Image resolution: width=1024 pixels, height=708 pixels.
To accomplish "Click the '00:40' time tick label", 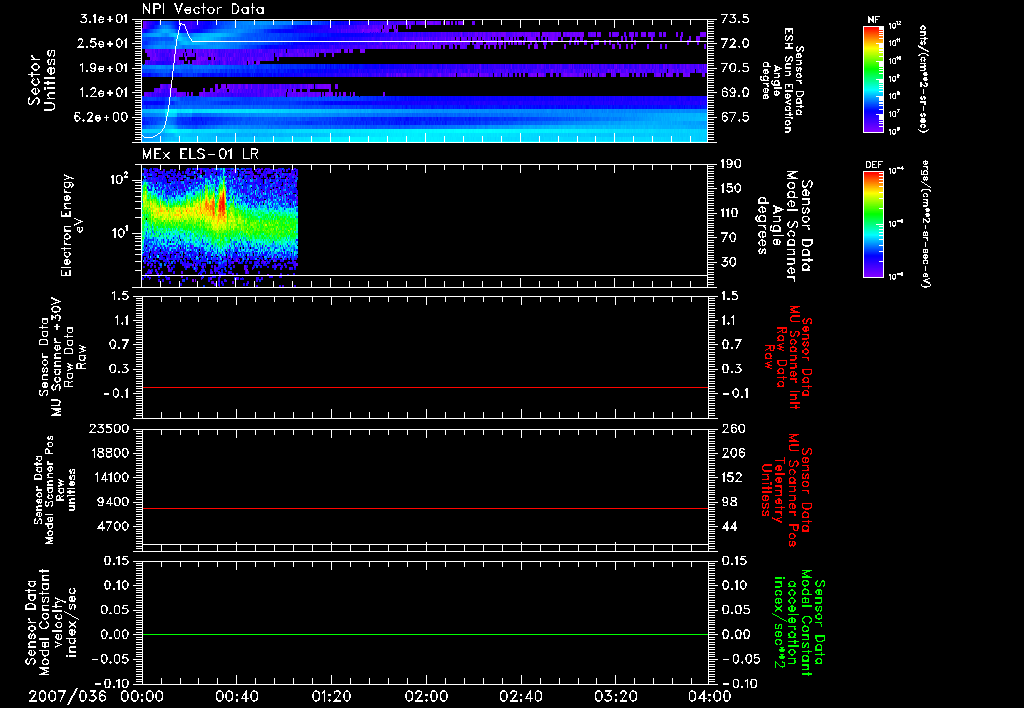I will click(x=236, y=696).
